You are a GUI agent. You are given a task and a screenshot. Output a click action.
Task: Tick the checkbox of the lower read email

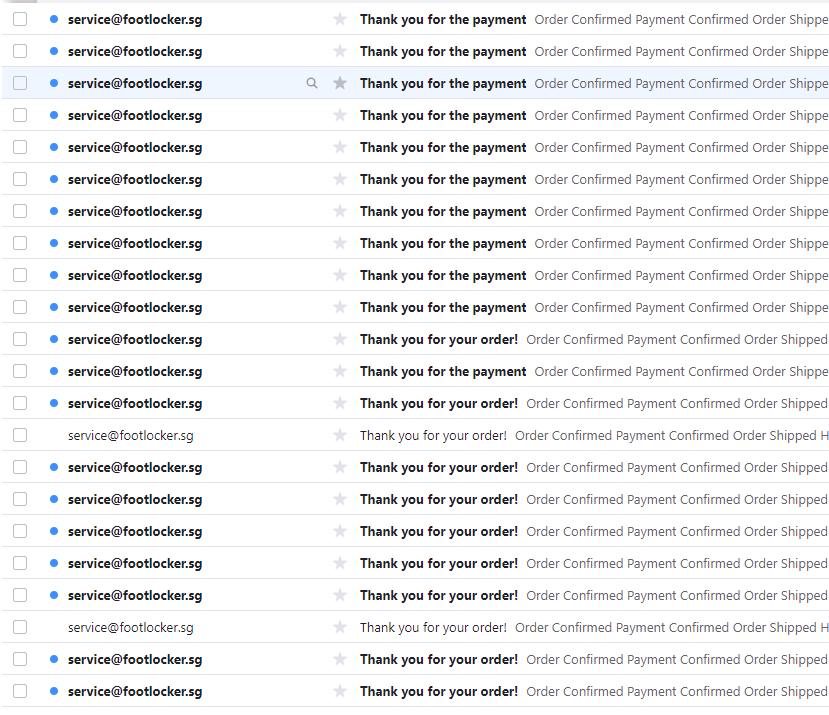[x=20, y=627]
